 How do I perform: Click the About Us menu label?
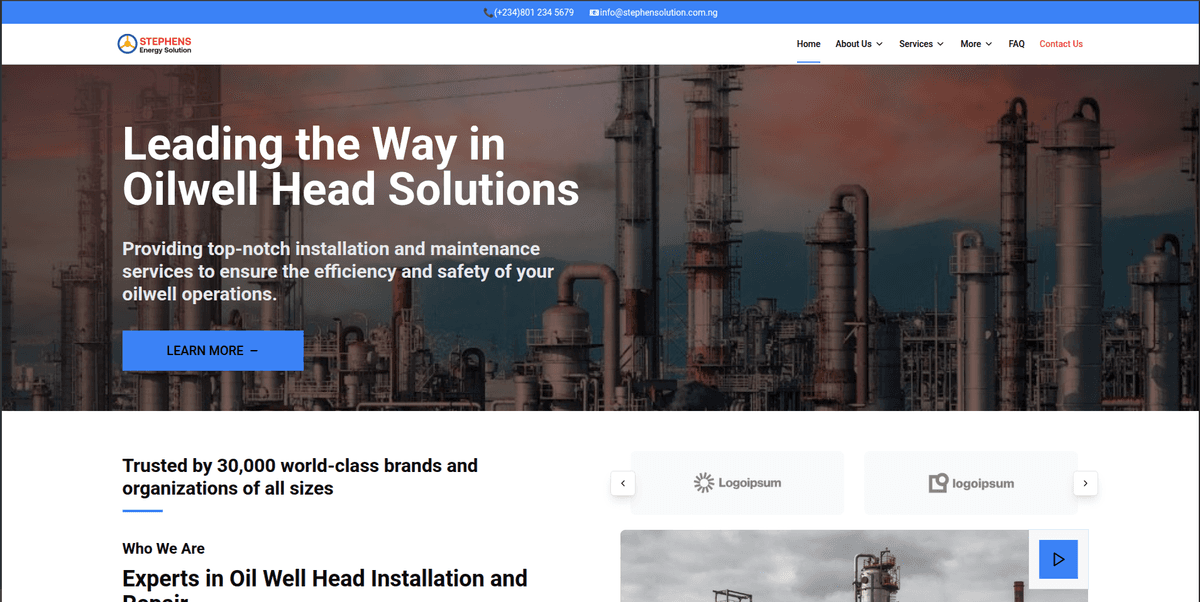pyautogui.click(x=853, y=44)
